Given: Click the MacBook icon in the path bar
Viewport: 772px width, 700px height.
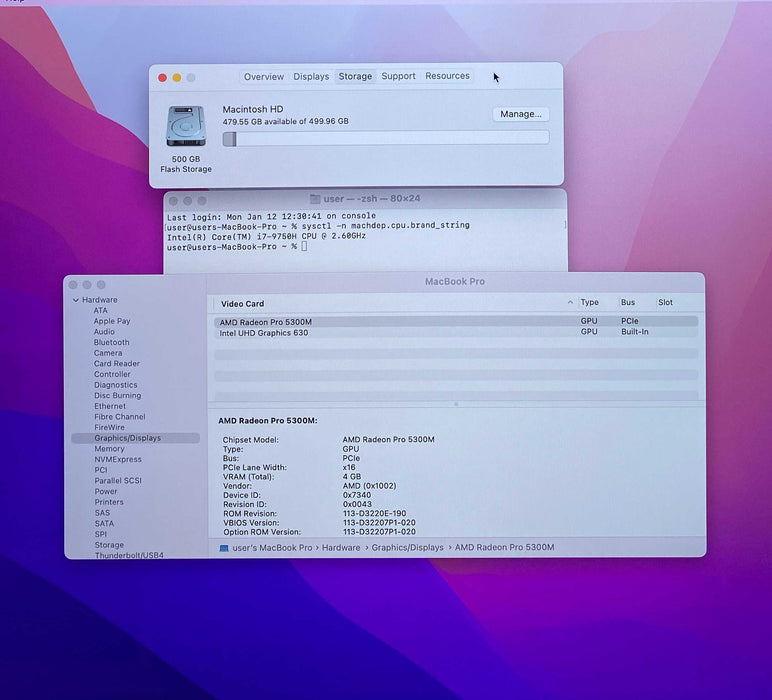Looking at the screenshot, I should (224, 548).
